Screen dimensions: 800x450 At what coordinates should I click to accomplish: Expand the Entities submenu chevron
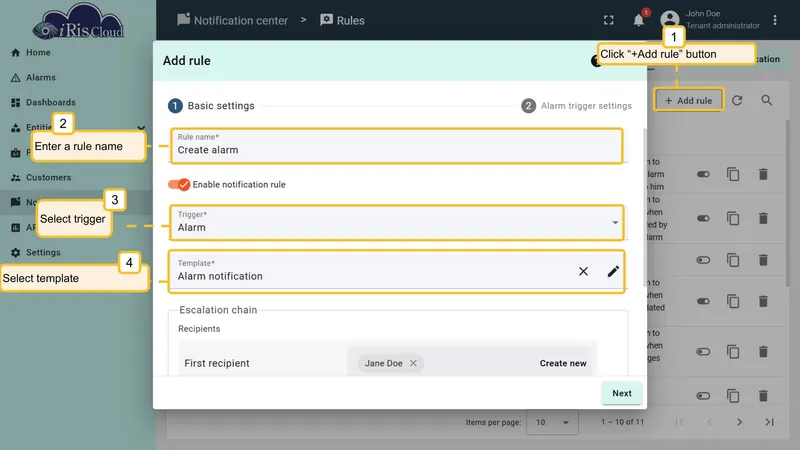141,128
